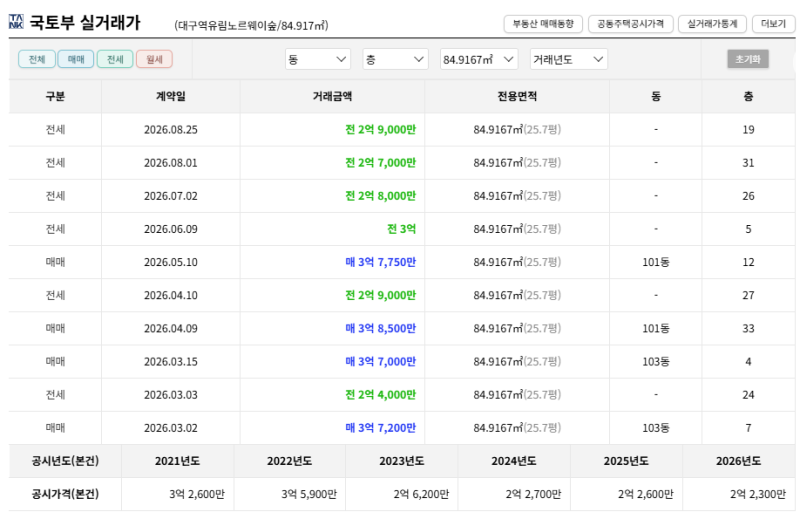
Task: Click the price 매 3억 7,000만
Action: click(x=381, y=362)
